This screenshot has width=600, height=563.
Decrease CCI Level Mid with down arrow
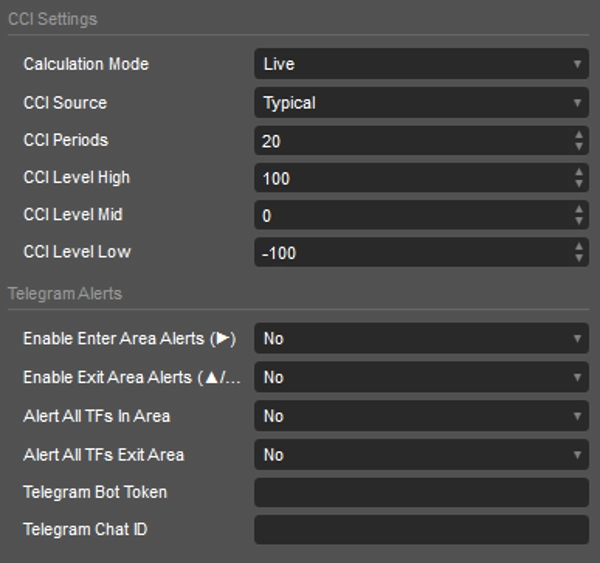tap(579, 221)
